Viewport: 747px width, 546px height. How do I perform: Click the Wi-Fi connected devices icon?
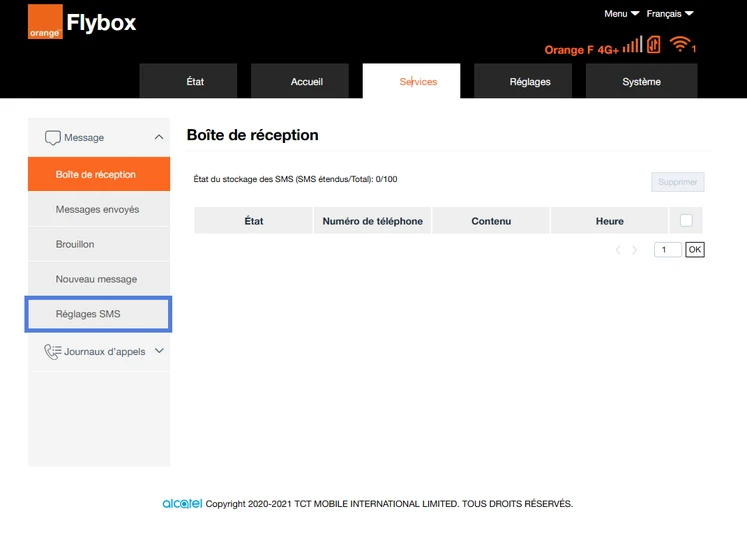pos(683,44)
